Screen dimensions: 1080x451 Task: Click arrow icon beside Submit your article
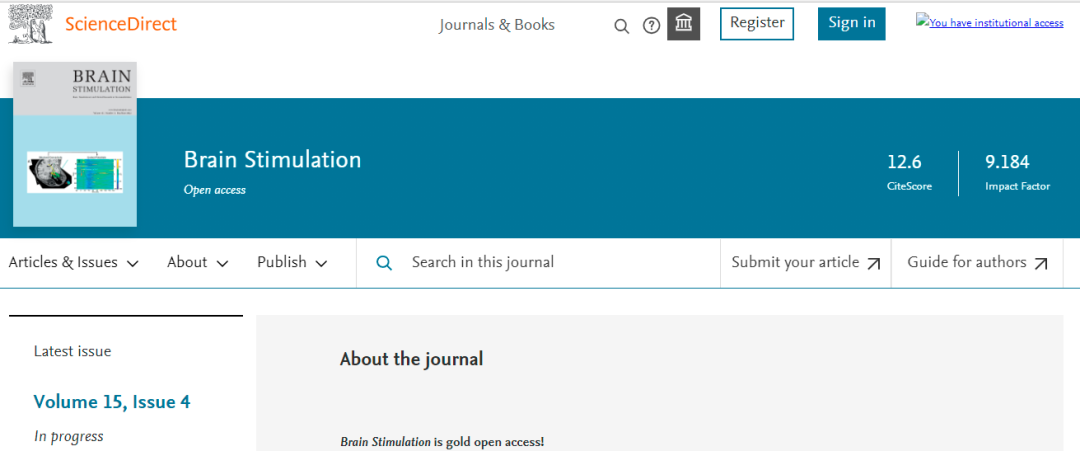[873, 264]
